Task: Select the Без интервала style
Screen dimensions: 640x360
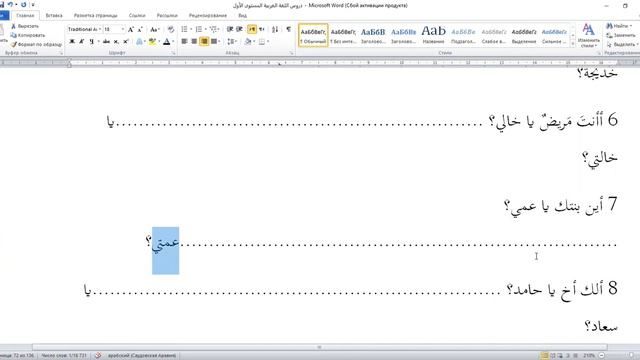Action: point(343,35)
